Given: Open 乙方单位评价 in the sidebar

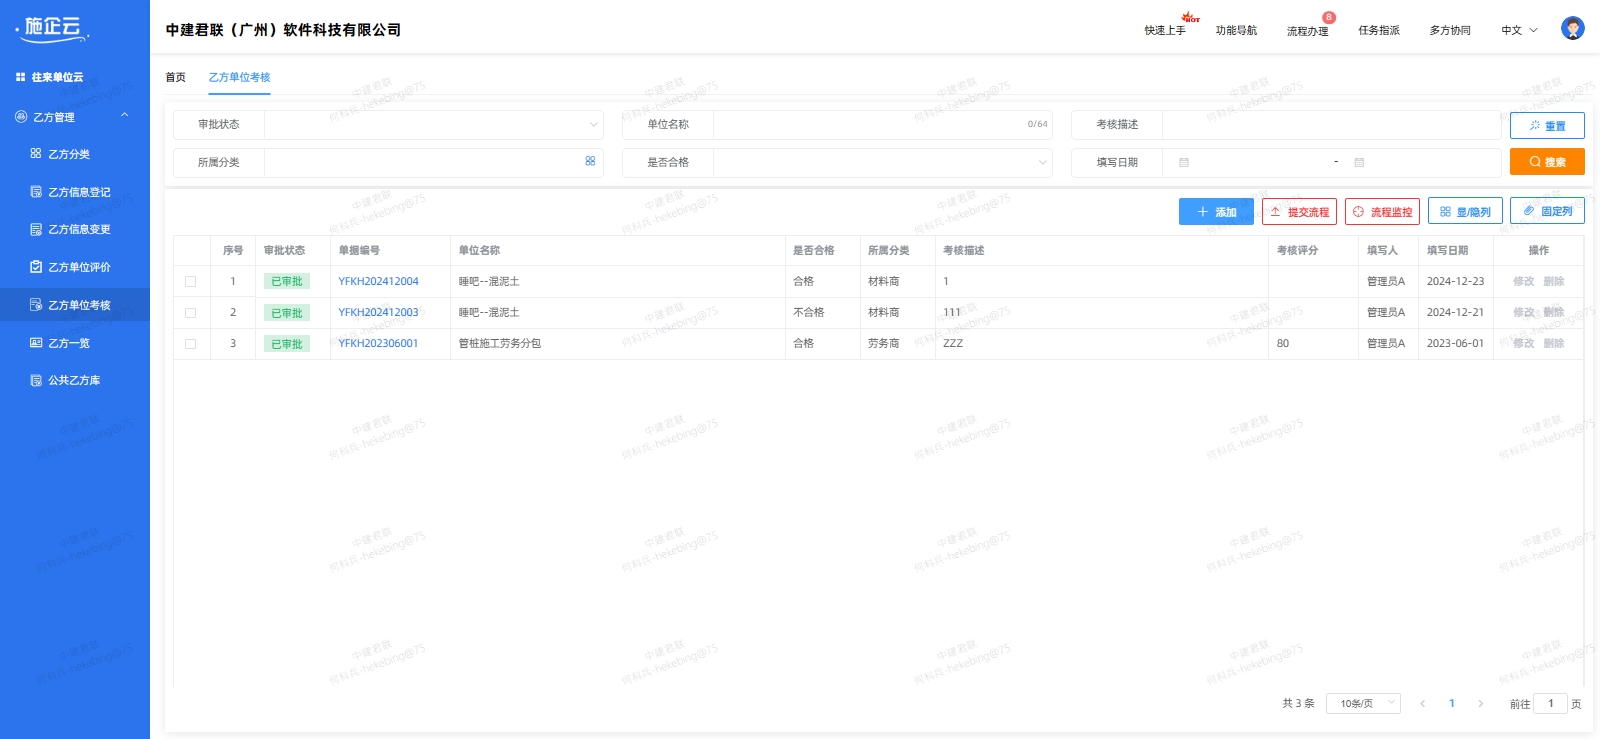Looking at the screenshot, I should pos(79,267).
